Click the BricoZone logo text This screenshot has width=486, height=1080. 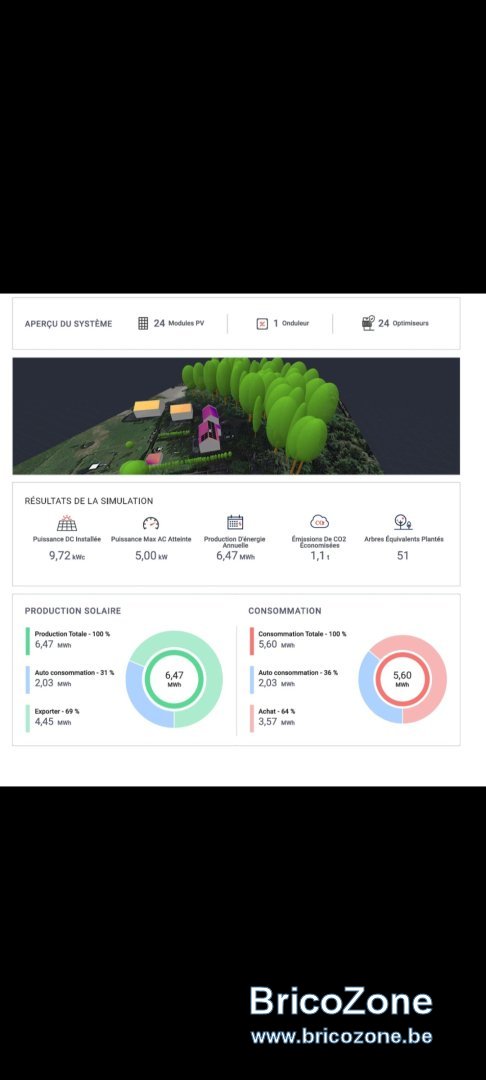pyautogui.click(x=341, y=1001)
